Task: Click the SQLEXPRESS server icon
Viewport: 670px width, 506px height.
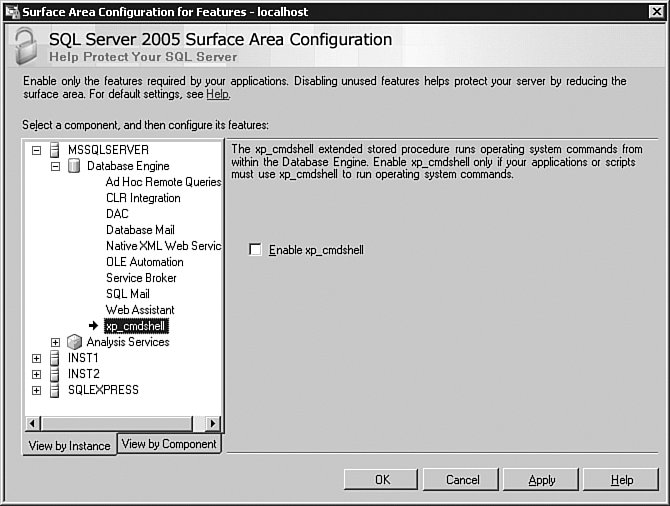Action: click(x=54, y=390)
